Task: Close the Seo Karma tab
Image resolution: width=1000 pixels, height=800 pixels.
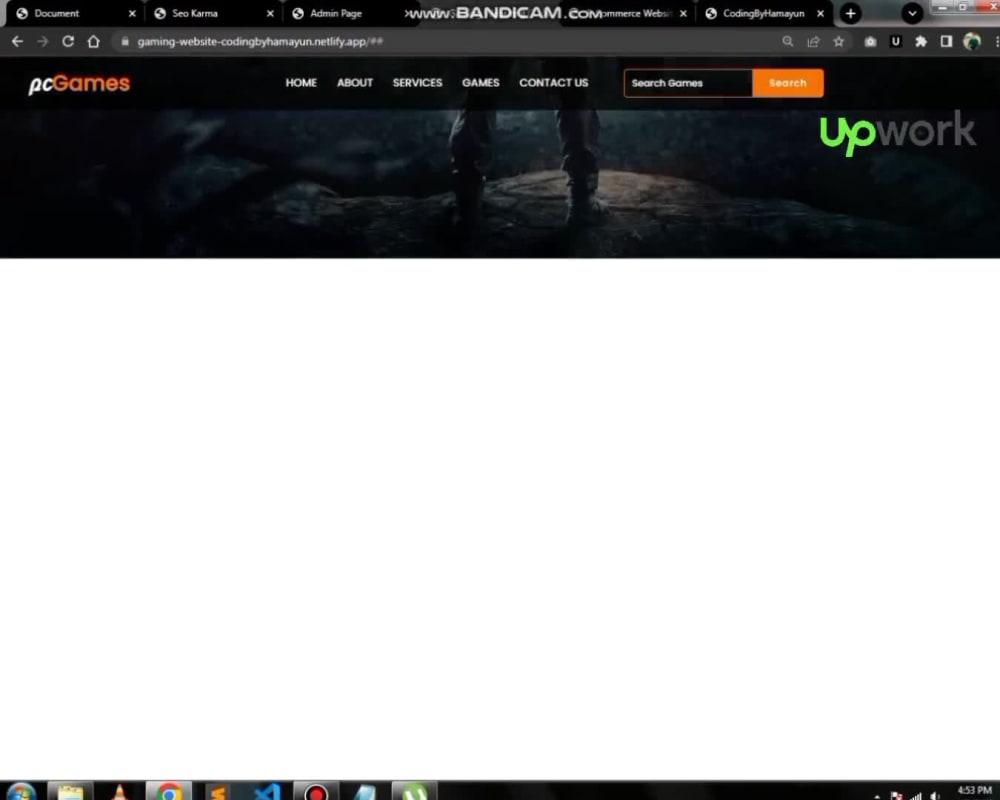Action: click(x=270, y=13)
